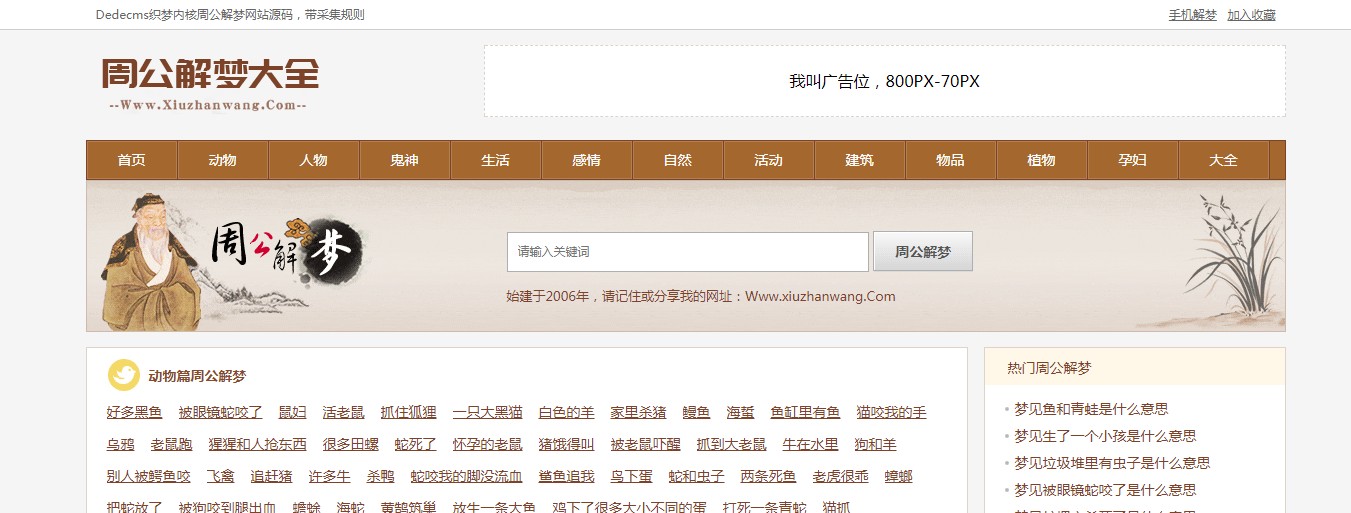Open 梦见生了一个小孩是什么意思 in the hot list
The width and height of the screenshot is (1351, 513).
pos(1105,436)
